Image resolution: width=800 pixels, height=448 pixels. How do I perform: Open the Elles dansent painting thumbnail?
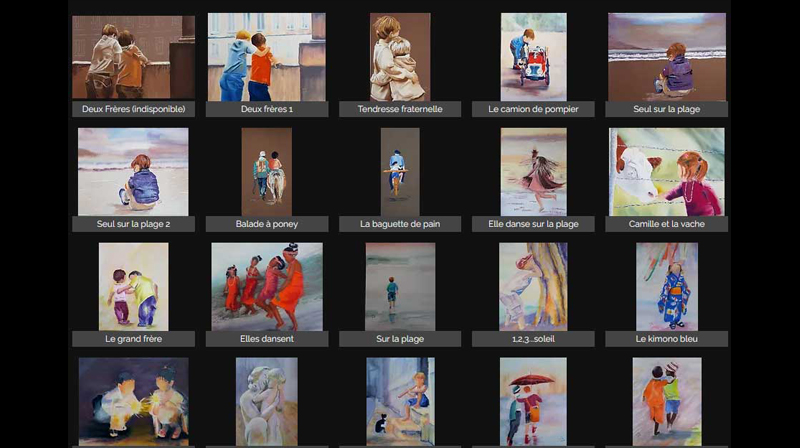(267, 286)
